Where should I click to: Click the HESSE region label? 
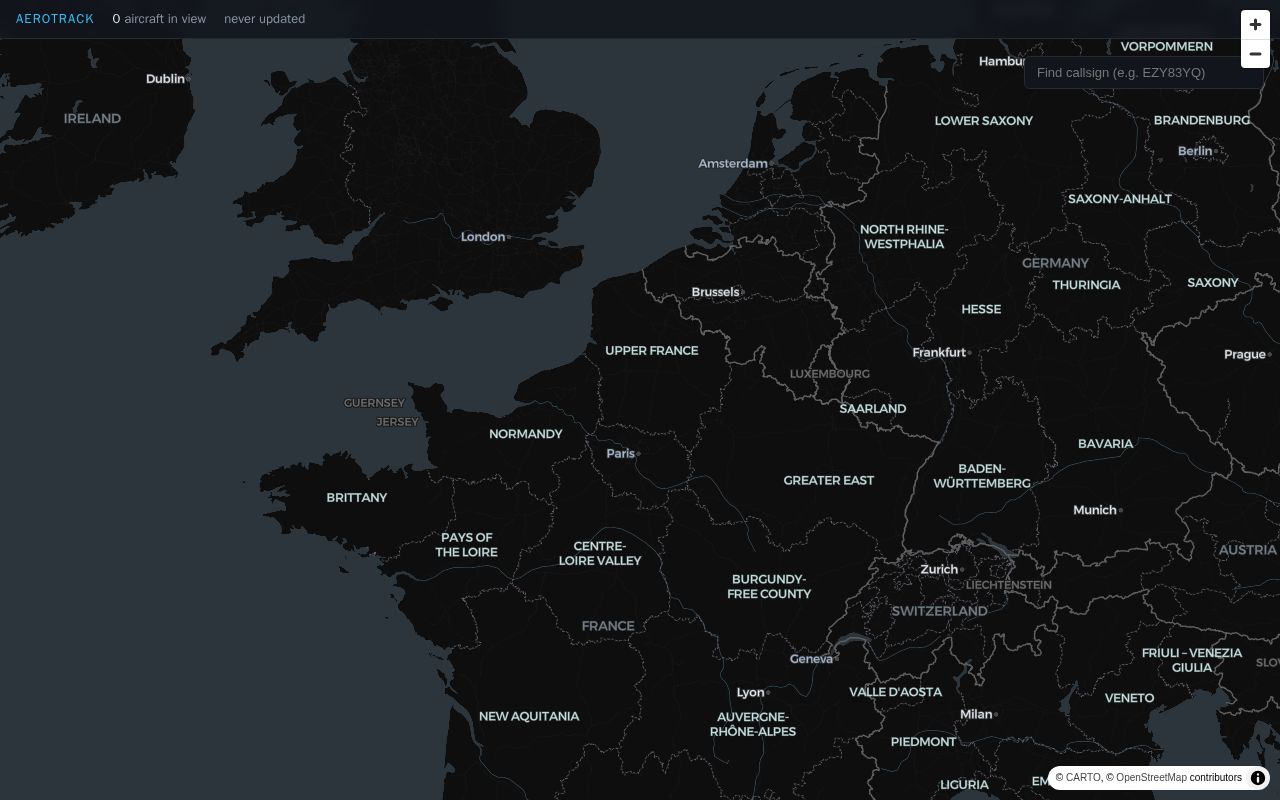pos(981,309)
